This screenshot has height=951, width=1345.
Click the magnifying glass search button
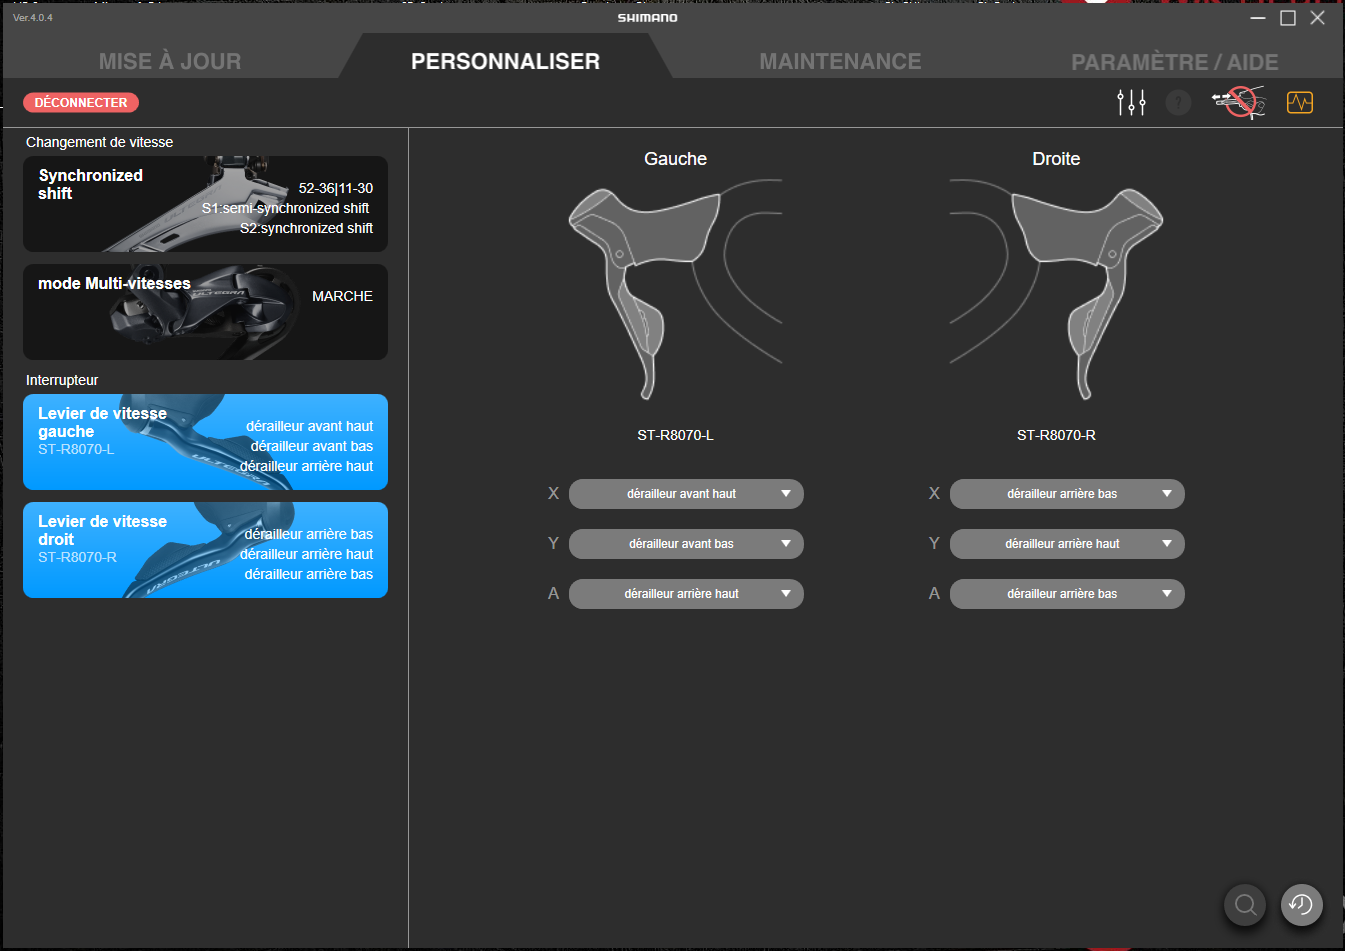[x=1245, y=905]
